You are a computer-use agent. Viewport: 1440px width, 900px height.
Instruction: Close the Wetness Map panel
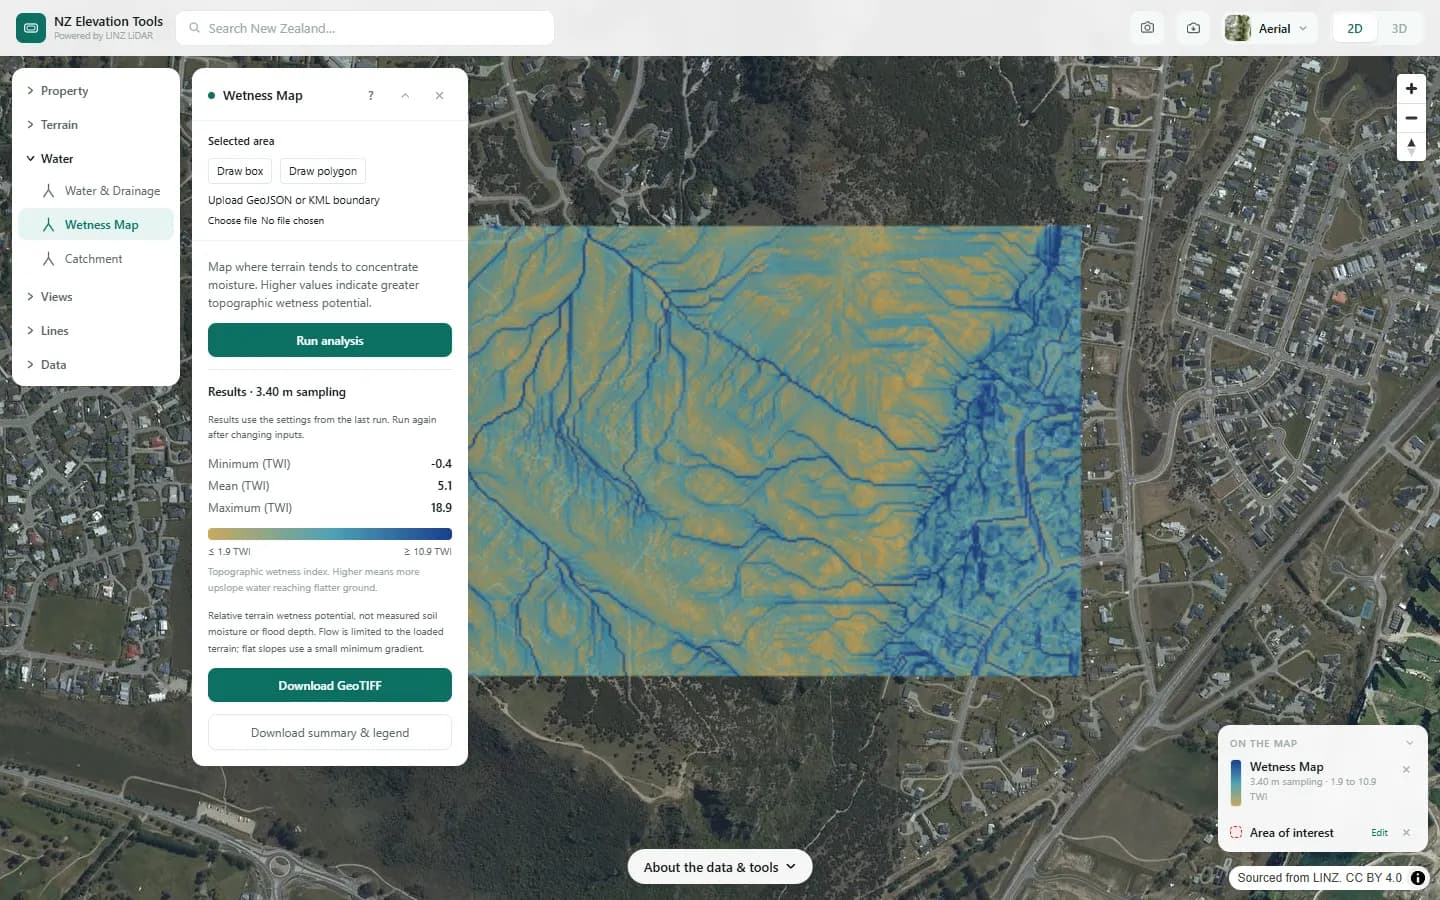point(439,96)
